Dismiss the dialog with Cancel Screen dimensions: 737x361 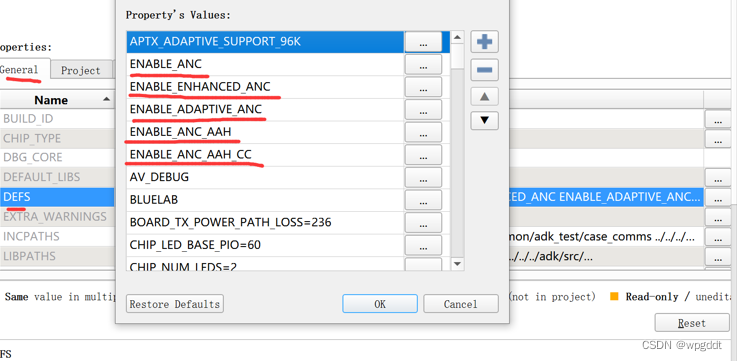click(x=461, y=304)
